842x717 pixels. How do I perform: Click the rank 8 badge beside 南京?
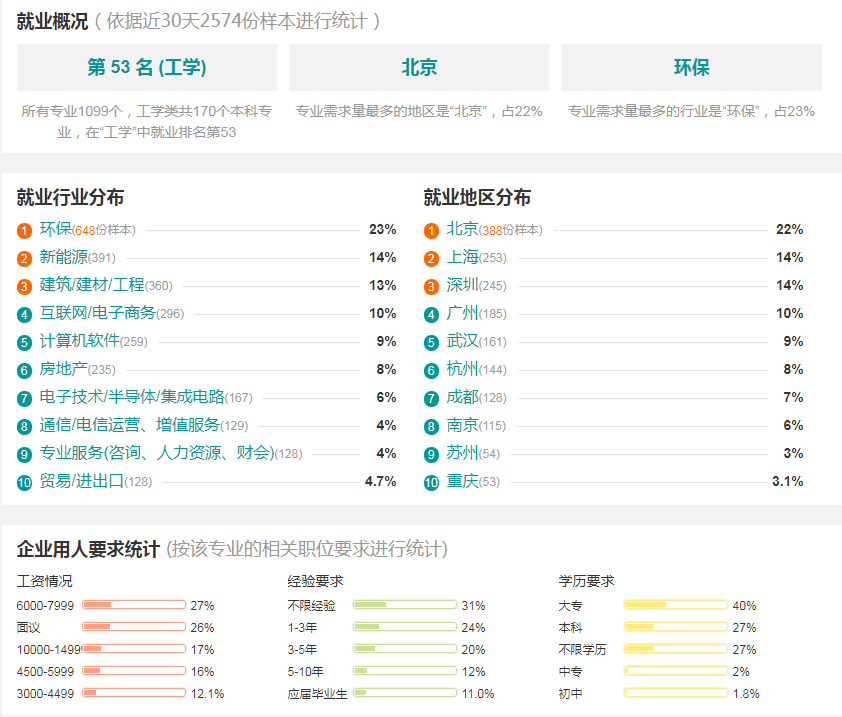(x=431, y=427)
